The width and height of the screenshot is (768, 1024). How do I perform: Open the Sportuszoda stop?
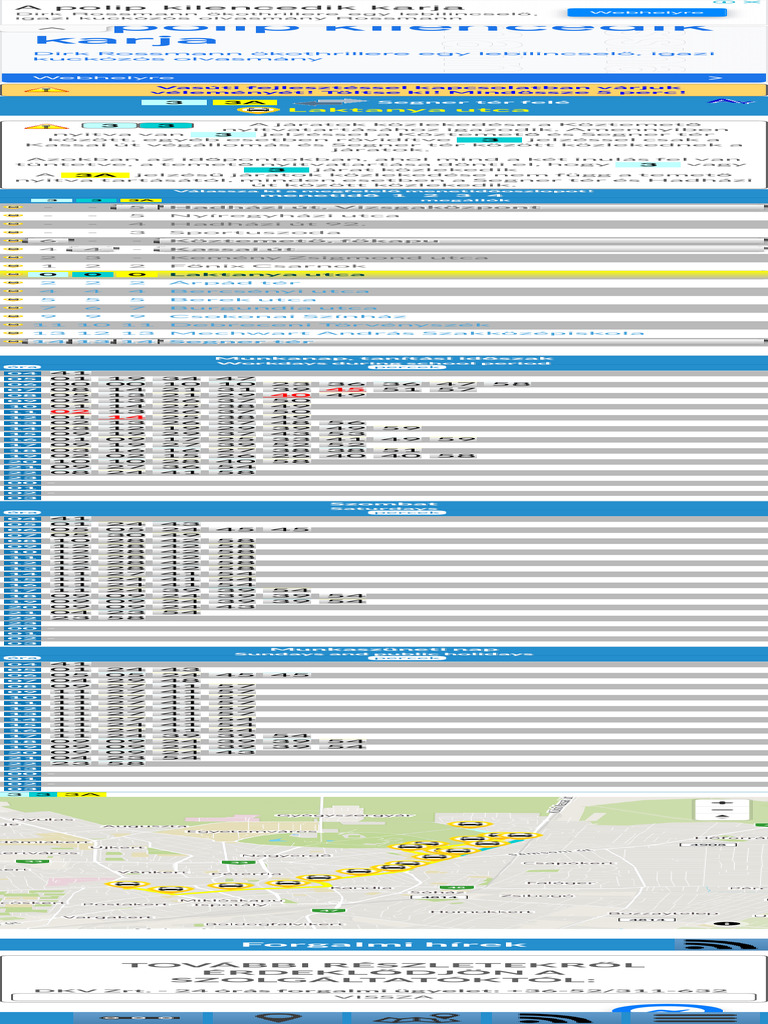click(255, 232)
